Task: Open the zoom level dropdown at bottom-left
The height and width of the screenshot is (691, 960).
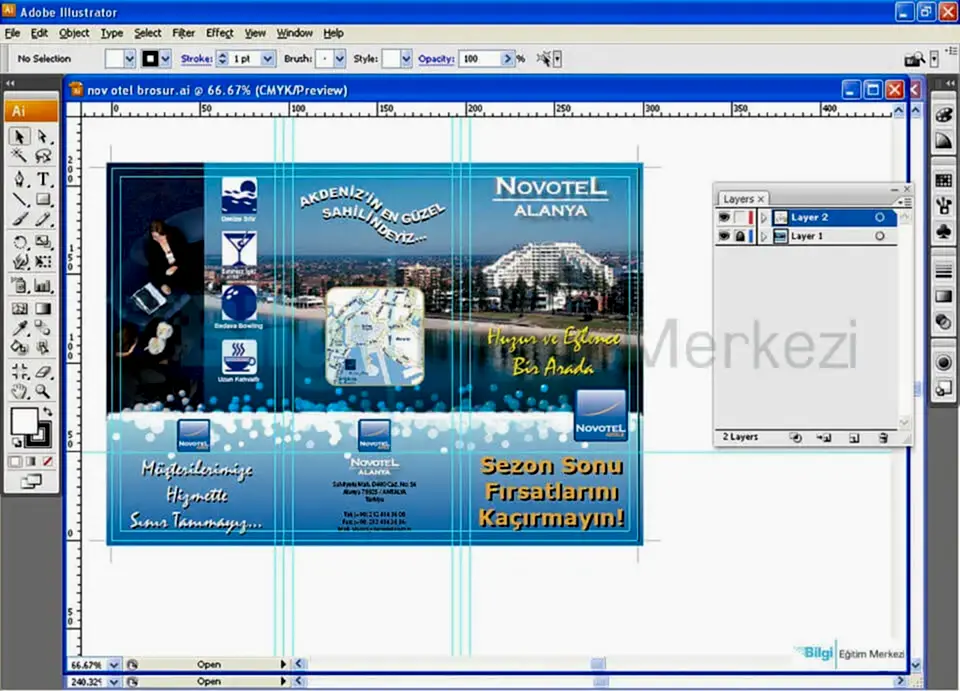Action: click(x=113, y=664)
